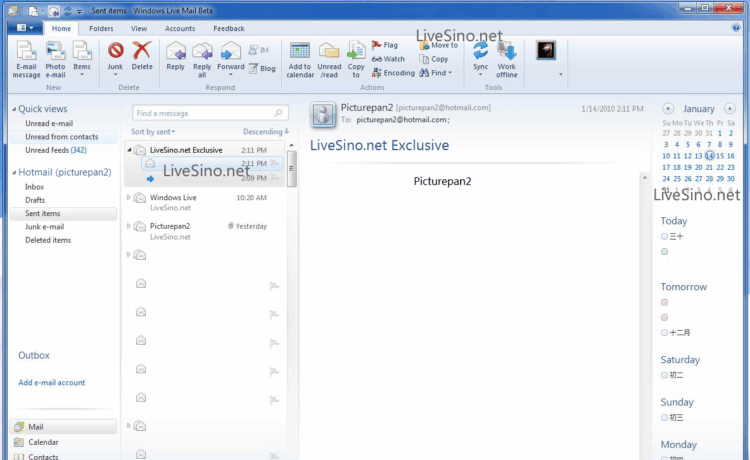Open the Inbox folder

tap(34, 187)
